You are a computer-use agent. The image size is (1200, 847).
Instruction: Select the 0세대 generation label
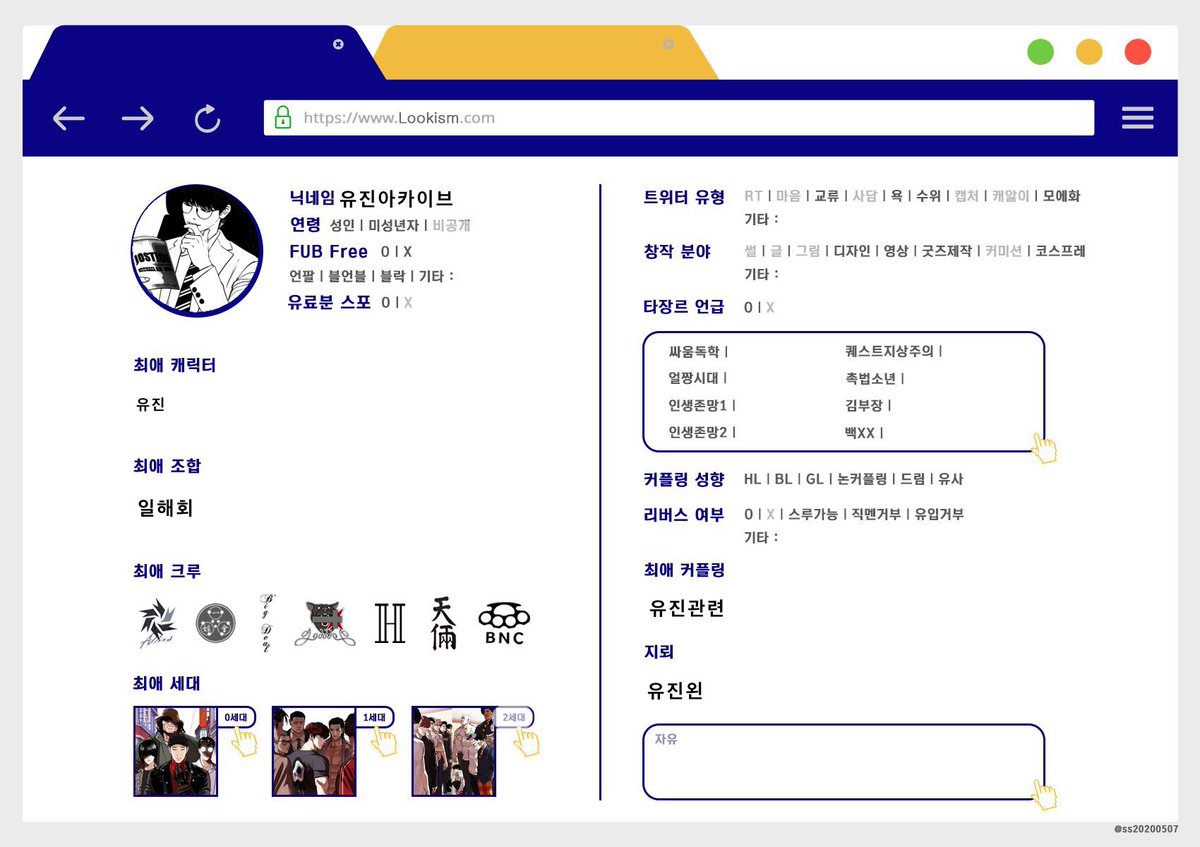pos(237,717)
